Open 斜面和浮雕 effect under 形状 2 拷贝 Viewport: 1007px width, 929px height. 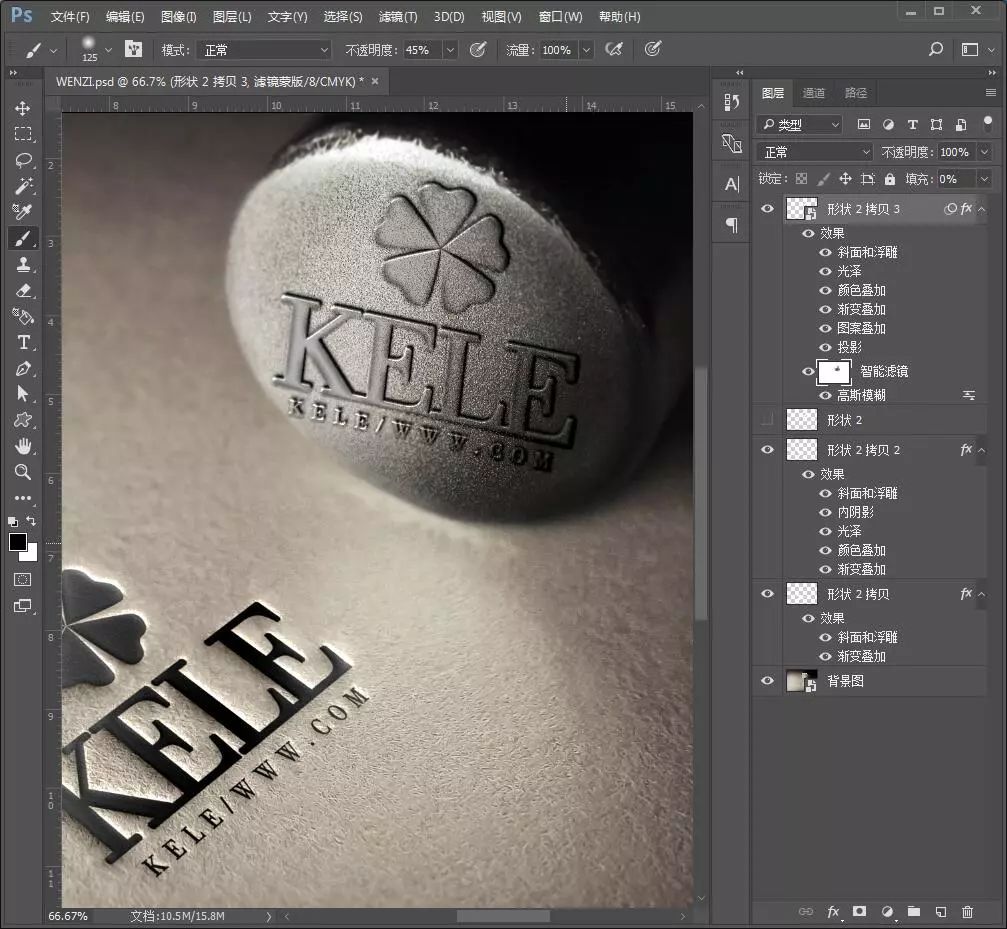(867, 637)
